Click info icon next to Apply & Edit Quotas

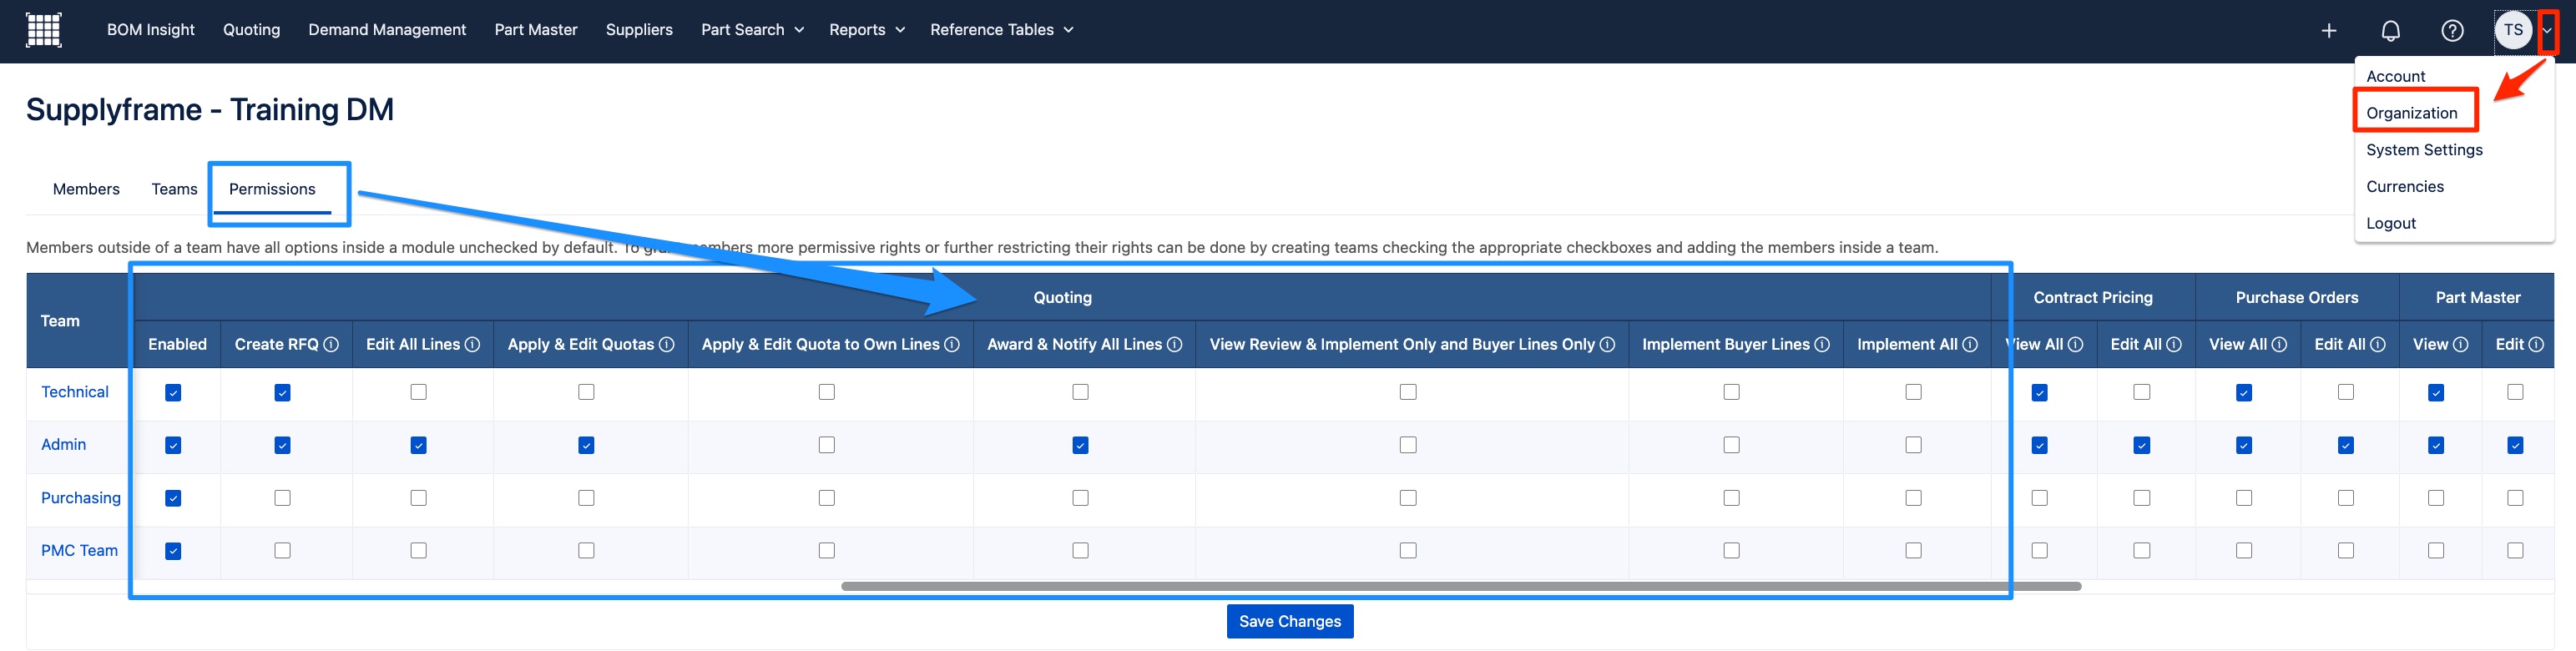(x=667, y=344)
